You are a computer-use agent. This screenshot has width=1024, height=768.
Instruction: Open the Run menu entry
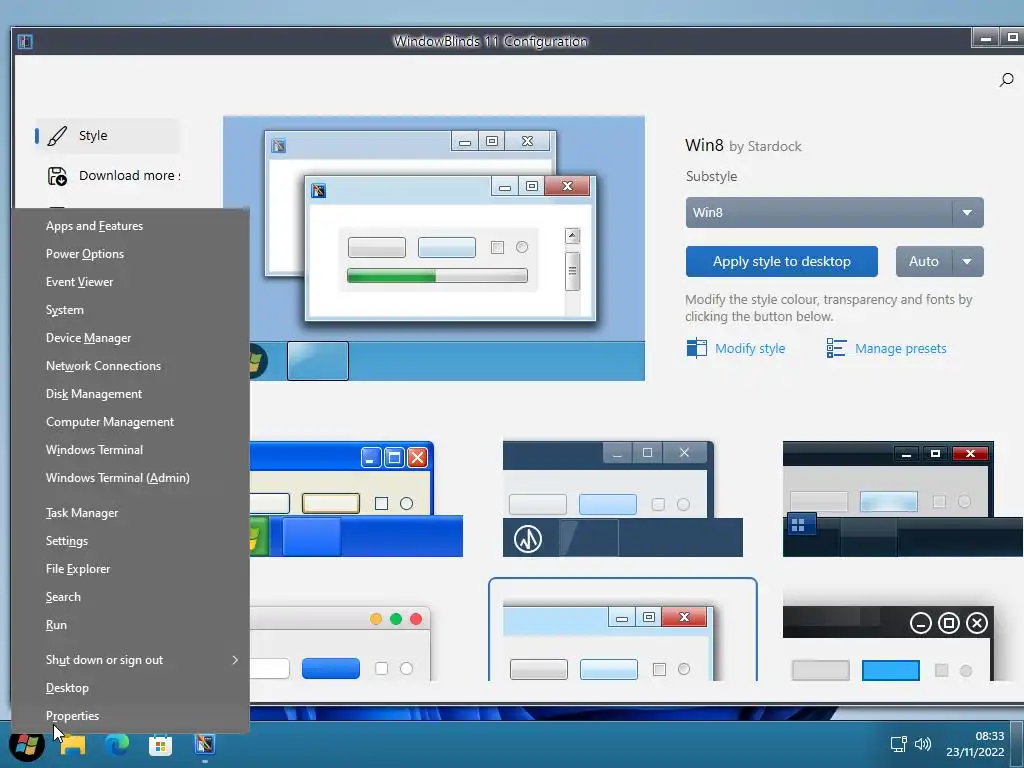click(131, 625)
